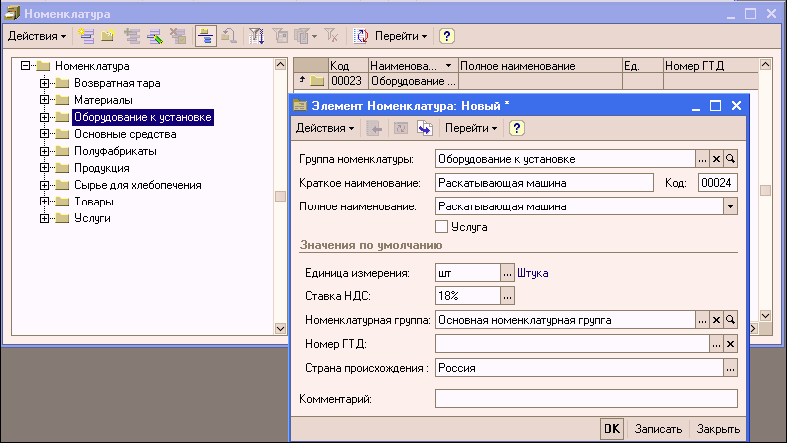Viewport: 787px width, 443px height.
Task: Click the Комментарий input field
Action: pos(586,399)
